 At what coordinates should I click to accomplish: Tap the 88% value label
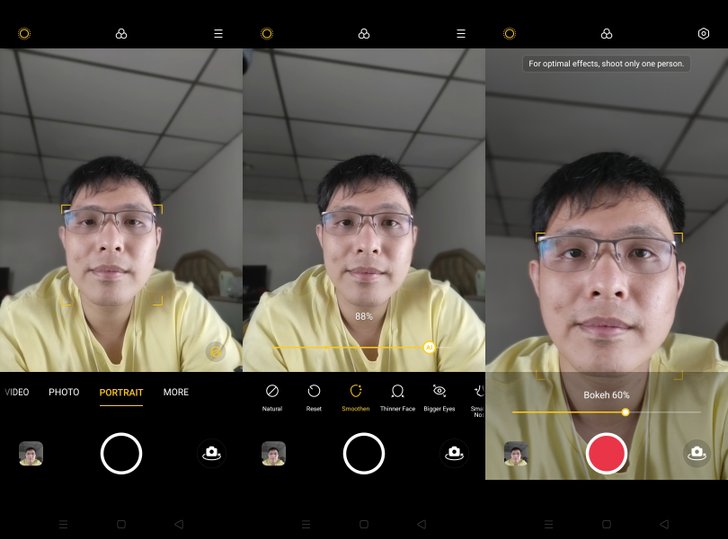pos(364,317)
